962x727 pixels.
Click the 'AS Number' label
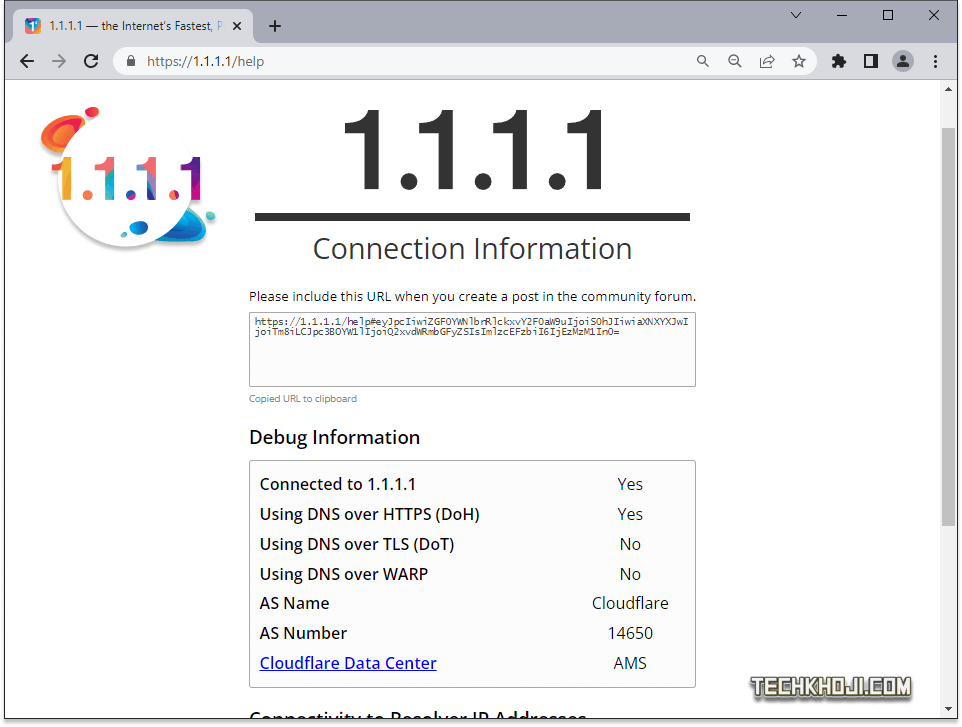303,633
